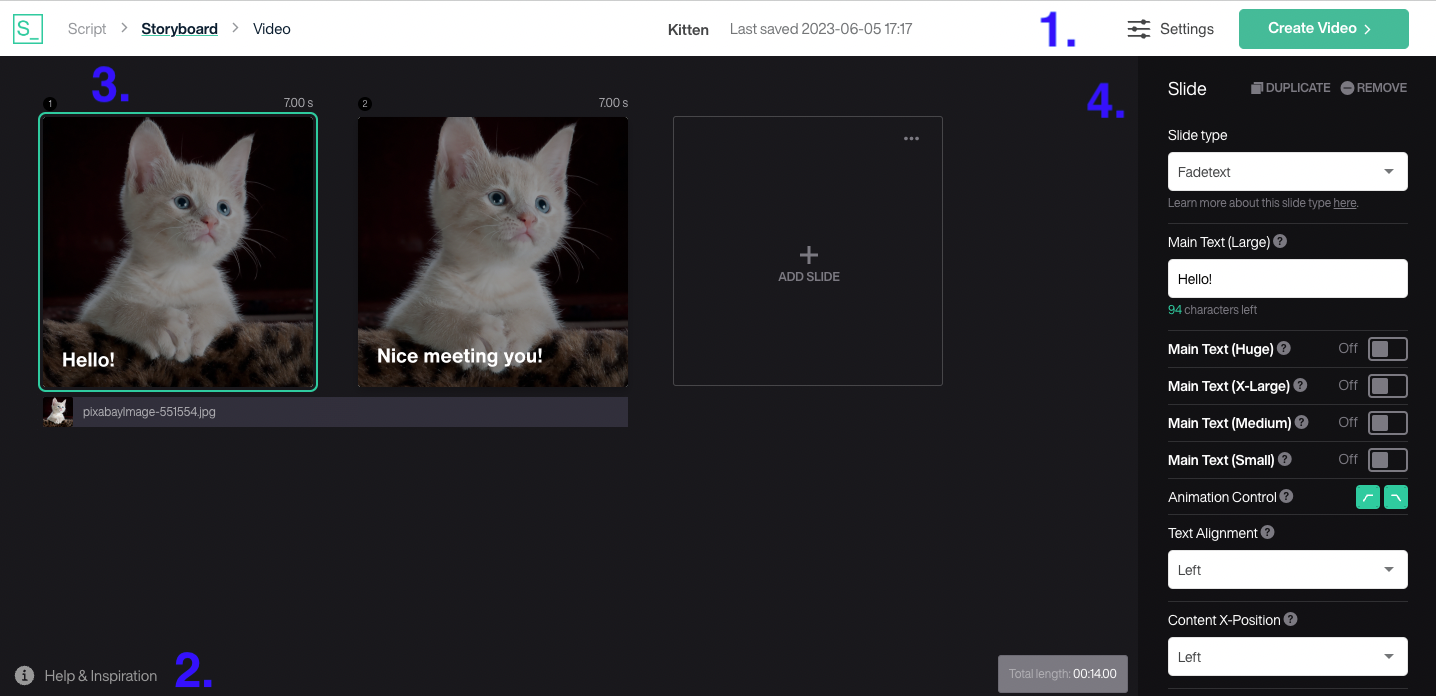Screen dimensions: 1436x696
Task: Open the slide type 'here' link
Action: tap(1344, 202)
